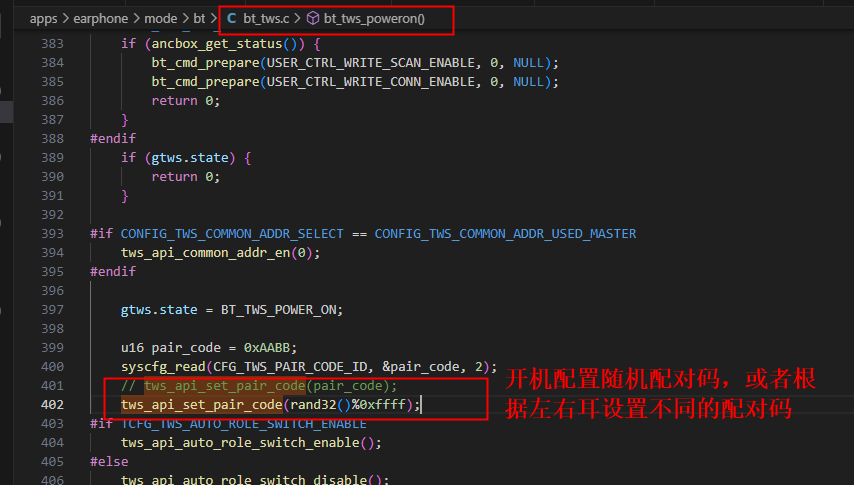Image resolution: width=854 pixels, height=485 pixels.
Task: Click 'syscfg_read' on line 400
Action: point(163,367)
